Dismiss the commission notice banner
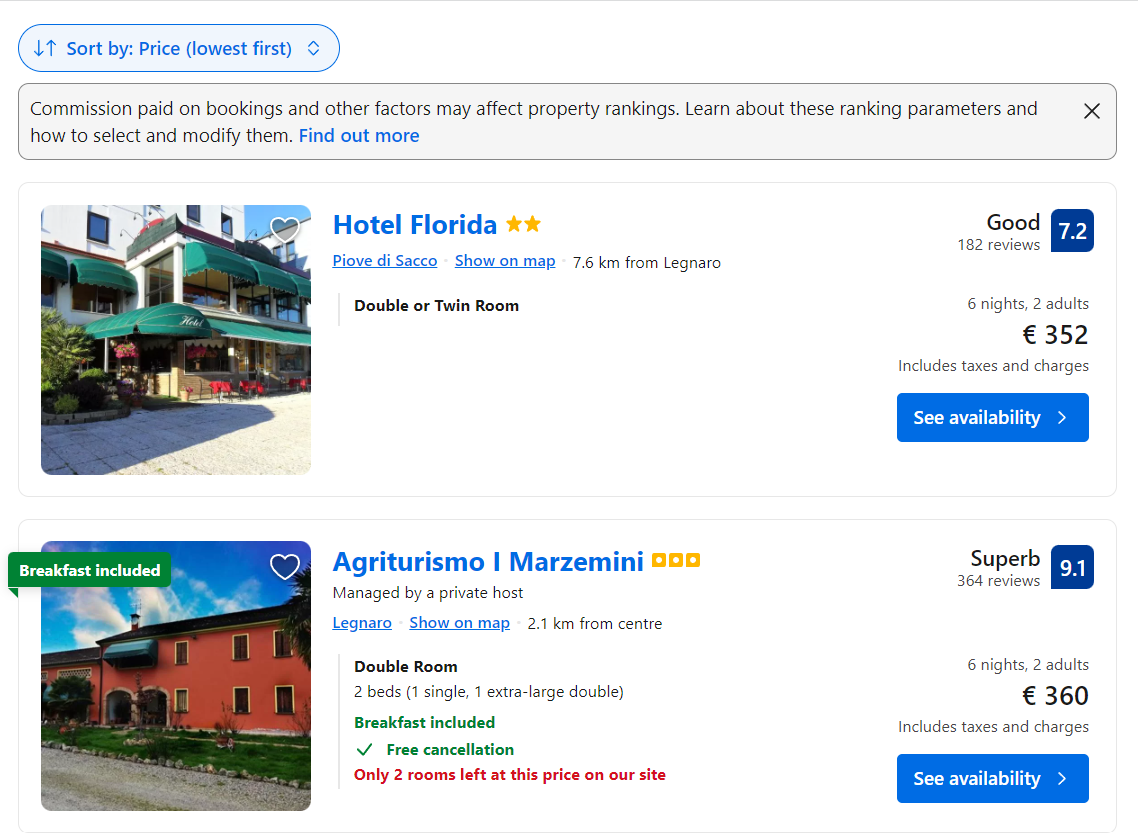 [x=1092, y=111]
